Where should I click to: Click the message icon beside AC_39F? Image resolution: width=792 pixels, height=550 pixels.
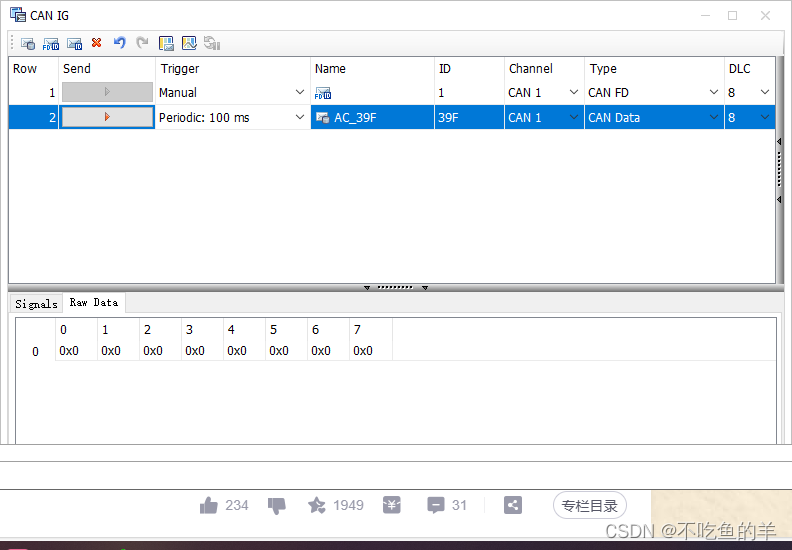(322, 118)
